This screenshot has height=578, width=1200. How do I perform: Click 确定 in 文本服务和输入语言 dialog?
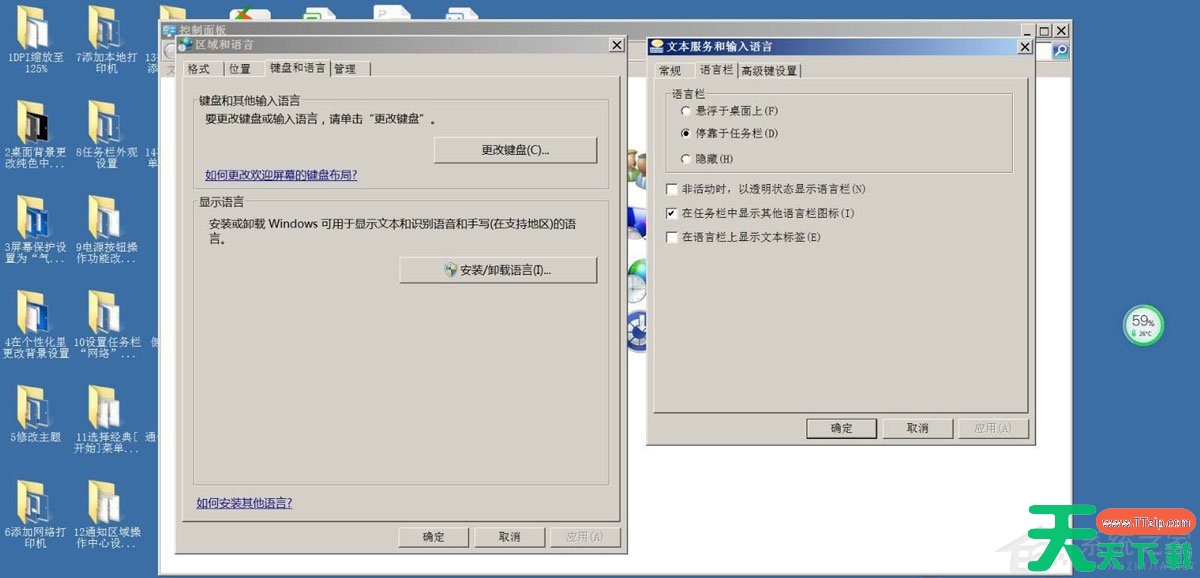point(842,428)
